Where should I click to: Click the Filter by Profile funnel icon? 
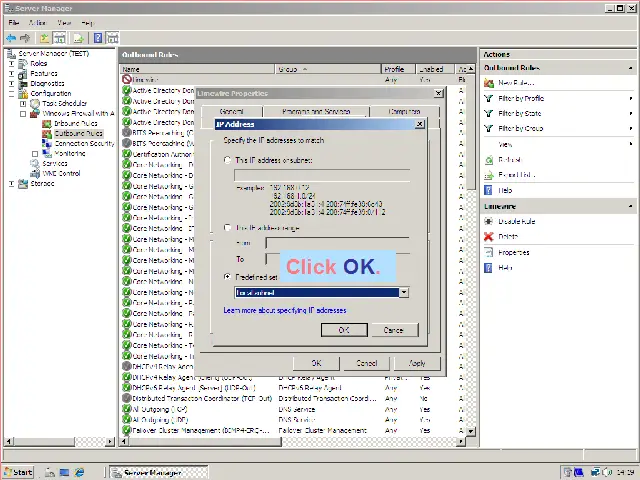(489, 98)
